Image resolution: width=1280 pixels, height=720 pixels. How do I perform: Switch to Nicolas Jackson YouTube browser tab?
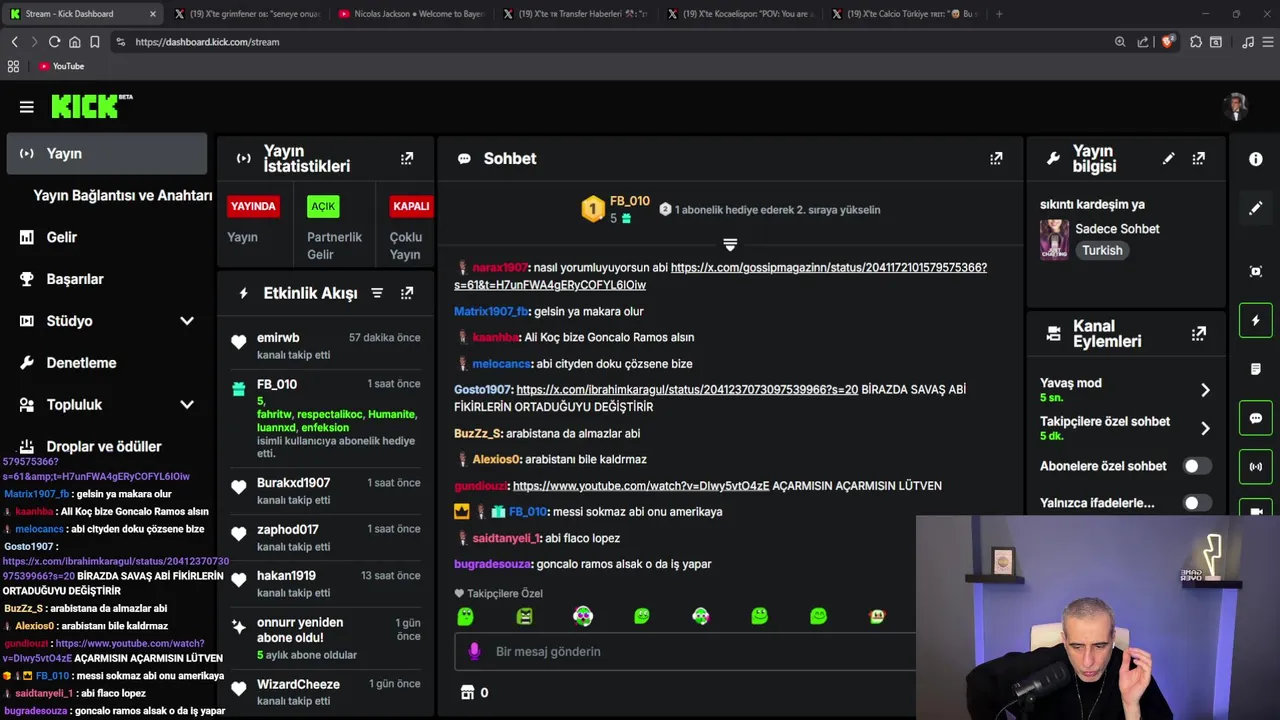[x=409, y=14]
